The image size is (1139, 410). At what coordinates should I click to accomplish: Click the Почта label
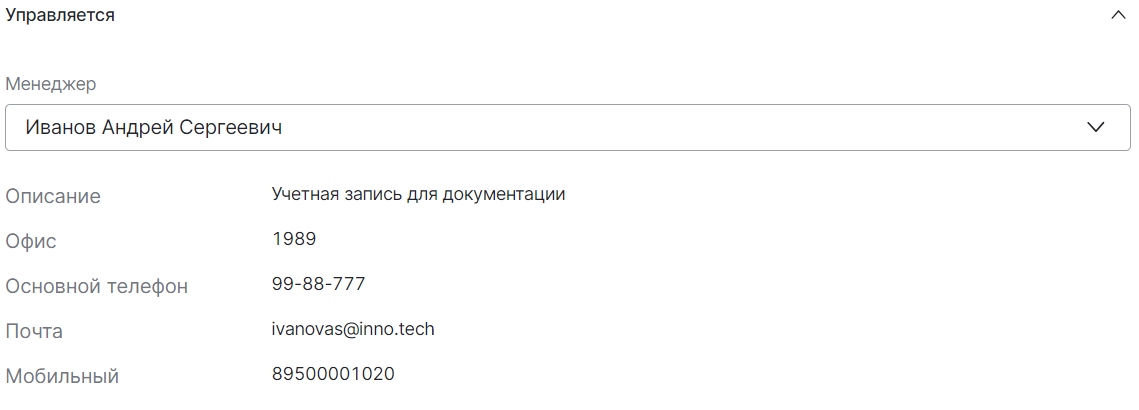(x=34, y=332)
